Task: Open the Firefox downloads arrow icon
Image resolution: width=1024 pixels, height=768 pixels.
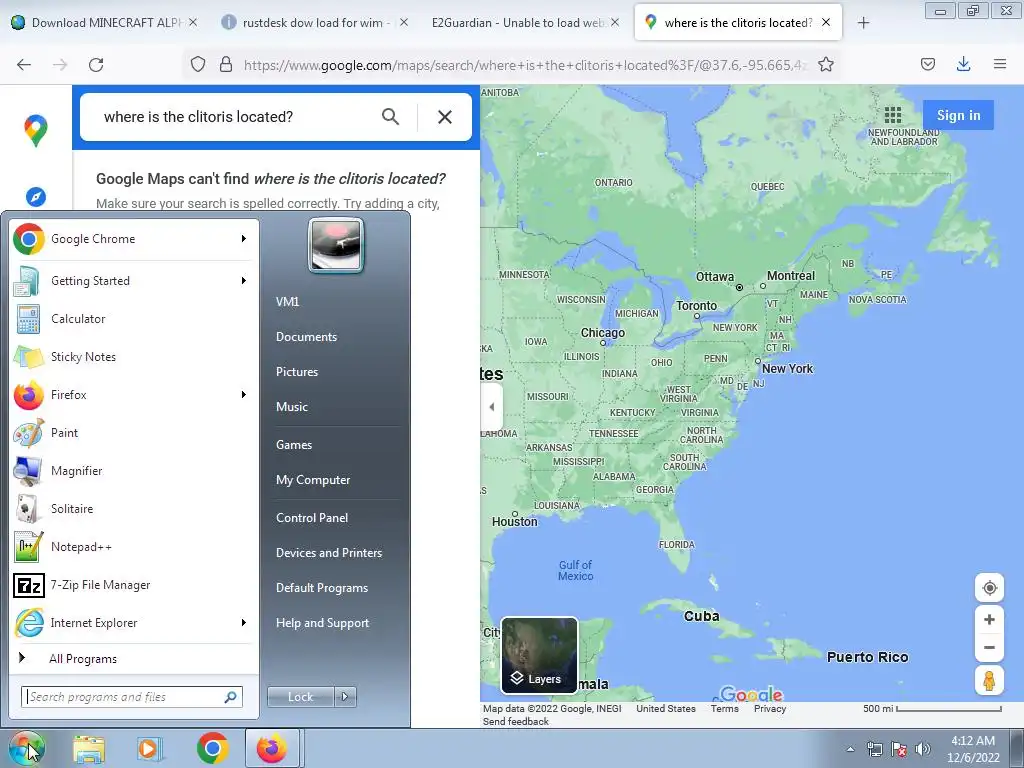Action: coord(963,64)
